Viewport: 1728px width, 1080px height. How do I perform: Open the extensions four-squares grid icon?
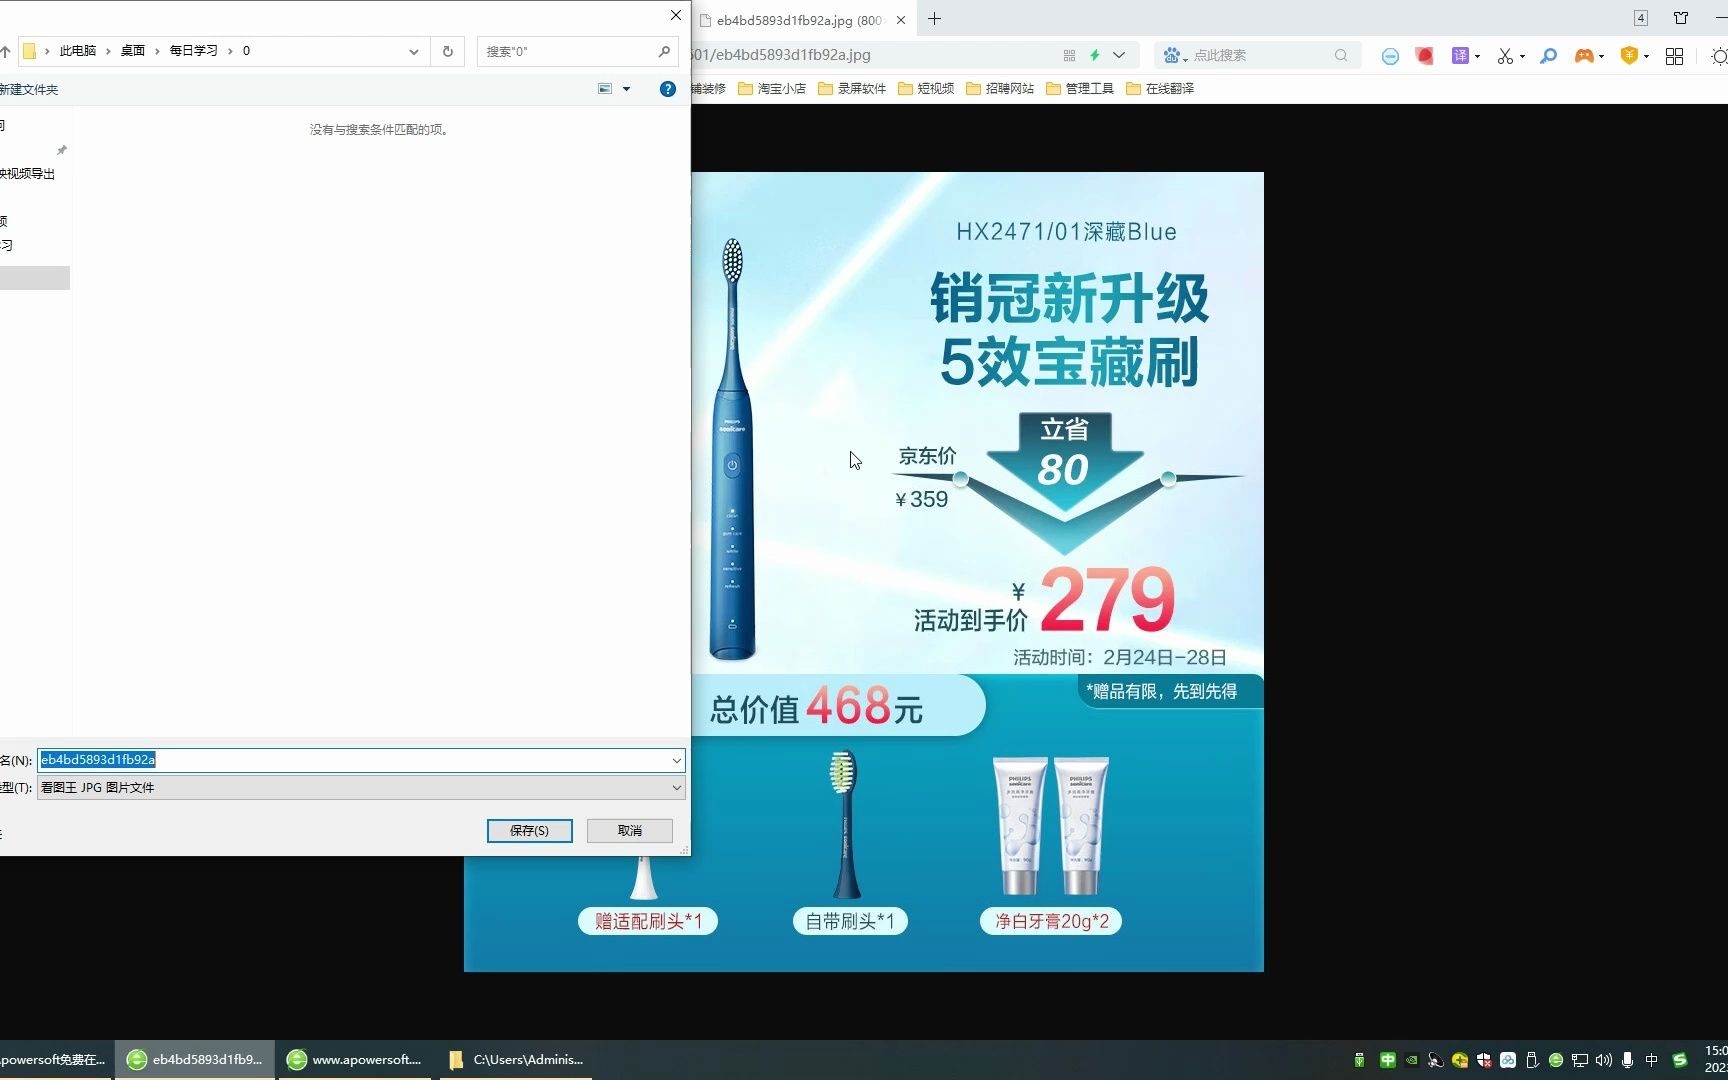pyautogui.click(x=1674, y=56)
